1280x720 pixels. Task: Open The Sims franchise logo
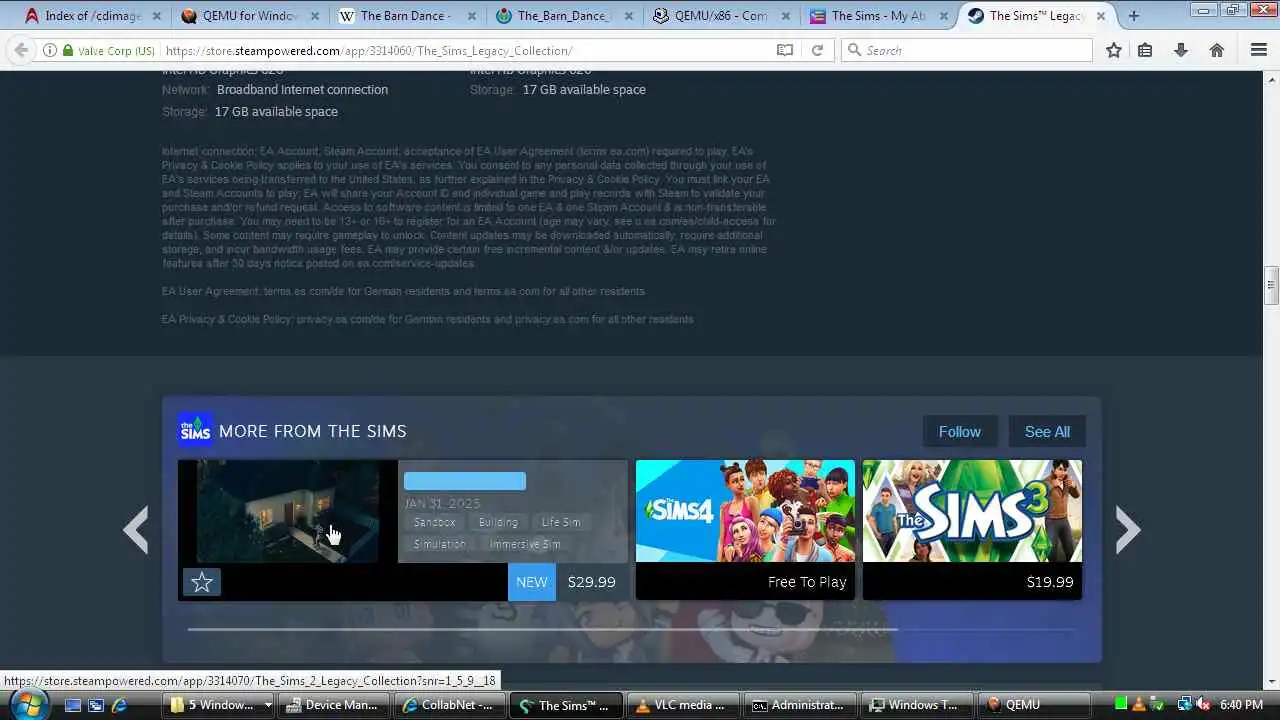coord(195,430)
